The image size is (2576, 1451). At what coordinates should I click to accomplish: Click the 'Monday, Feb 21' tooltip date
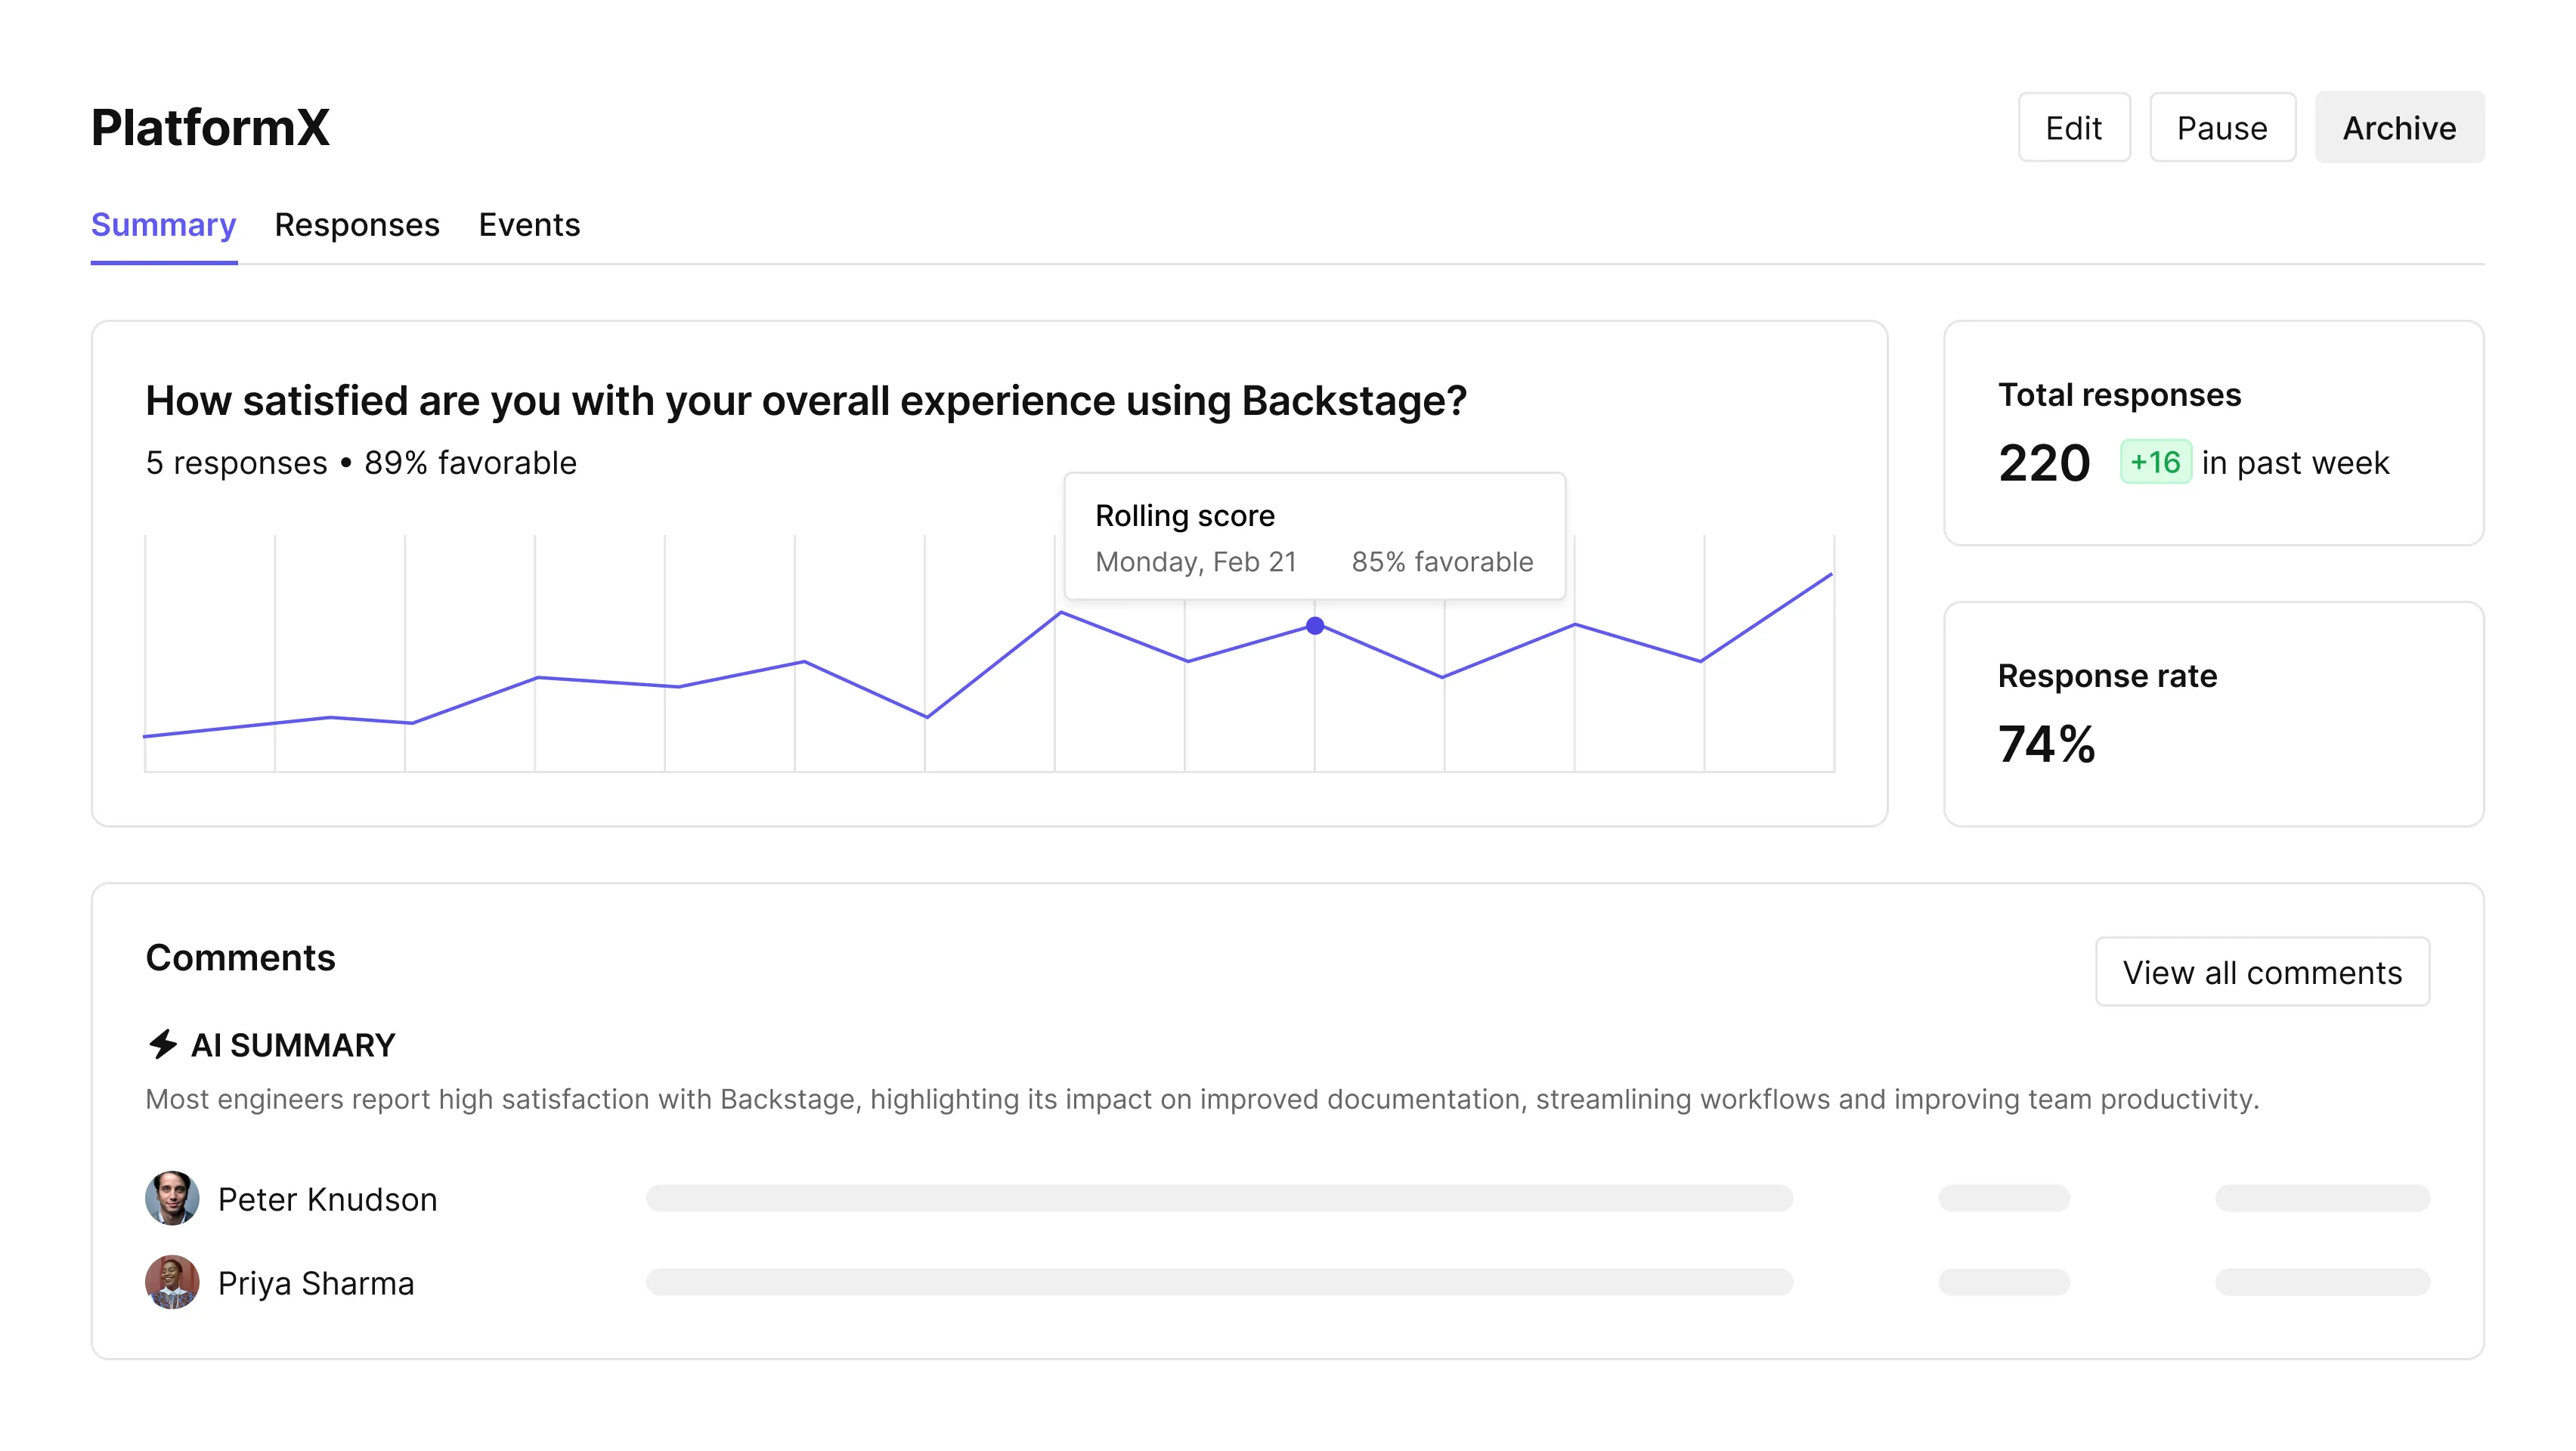(x=1196, y=562)
